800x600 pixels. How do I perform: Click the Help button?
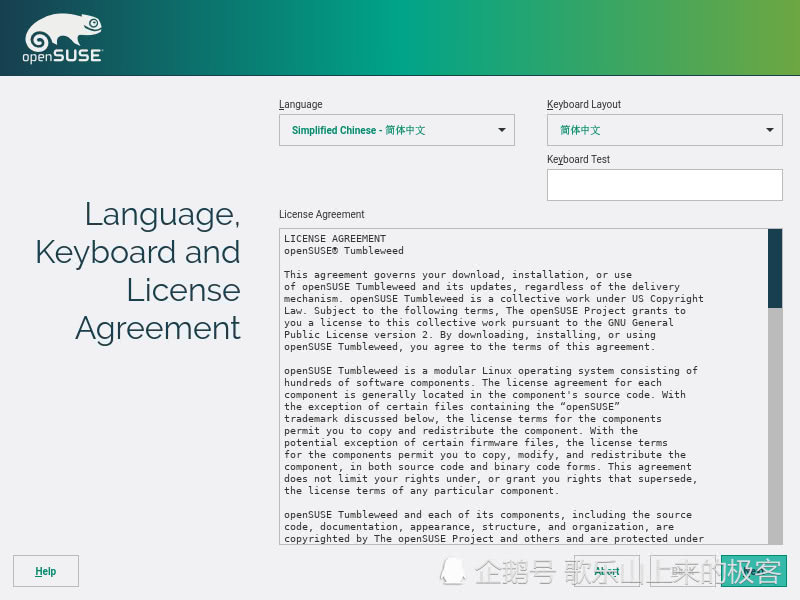(46, 571)
